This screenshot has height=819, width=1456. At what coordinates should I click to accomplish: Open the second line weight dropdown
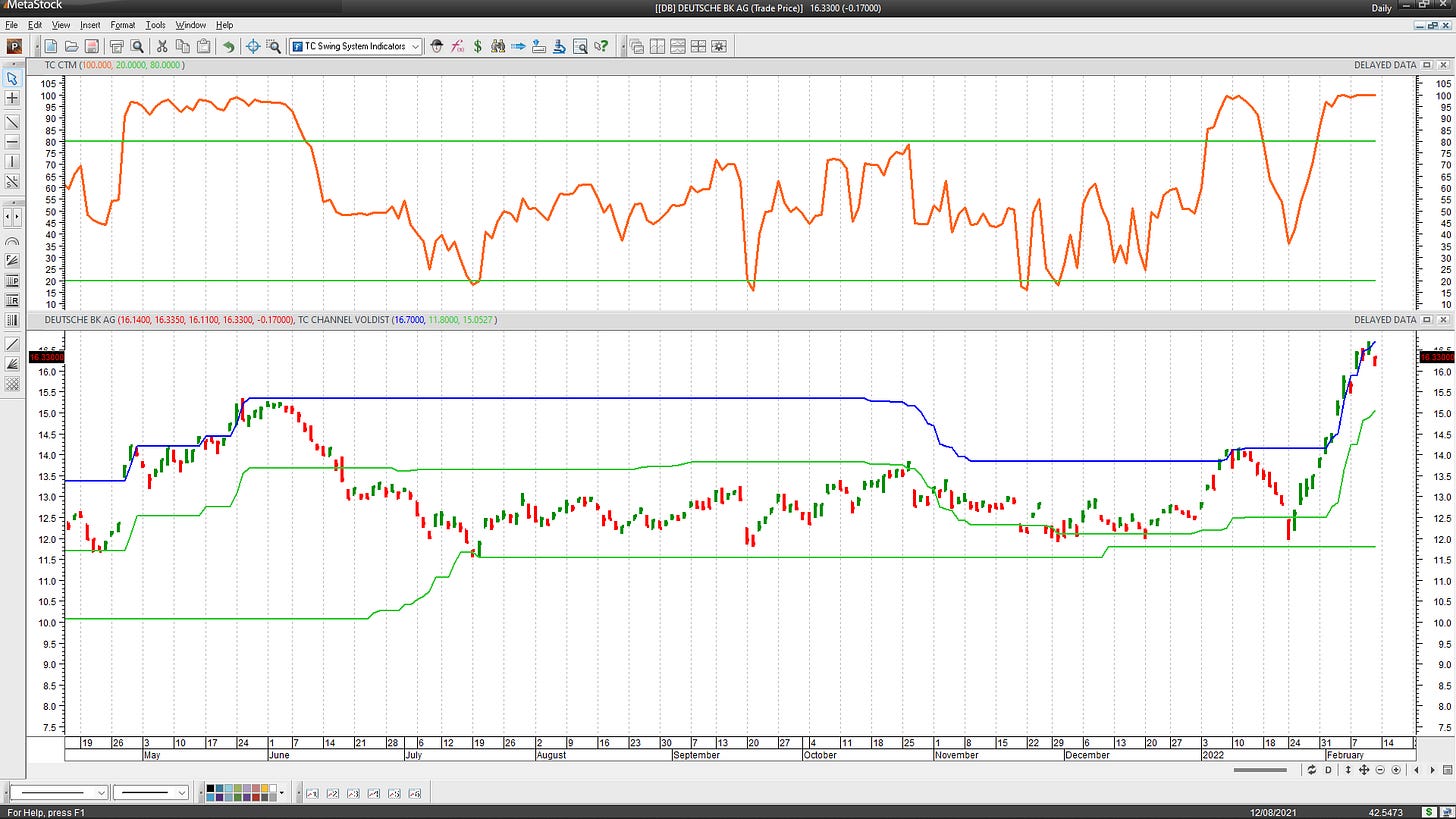tap(151, 793)
